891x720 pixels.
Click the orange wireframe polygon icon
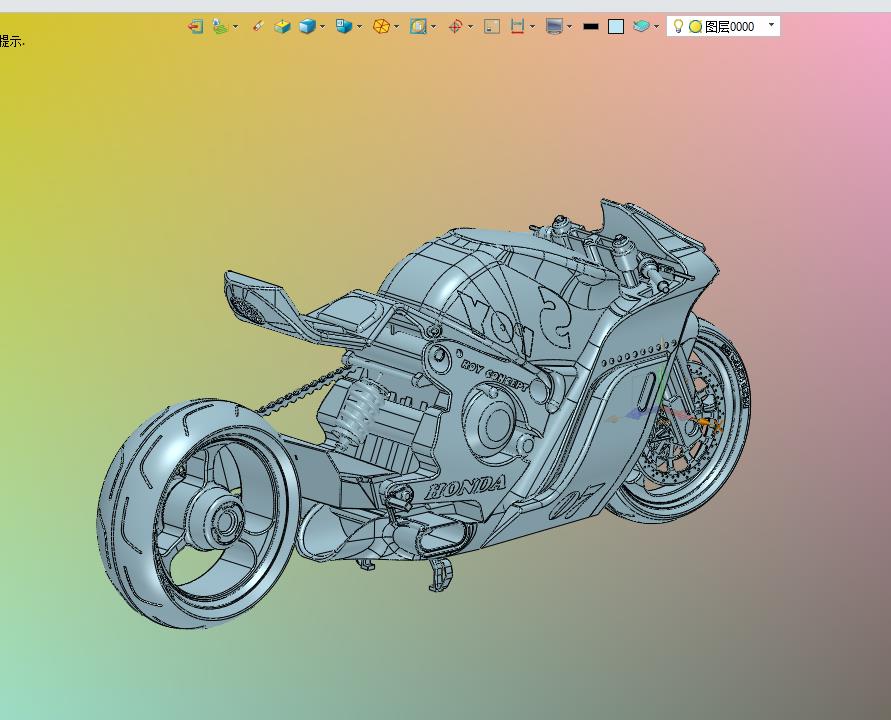coord(381,27)
